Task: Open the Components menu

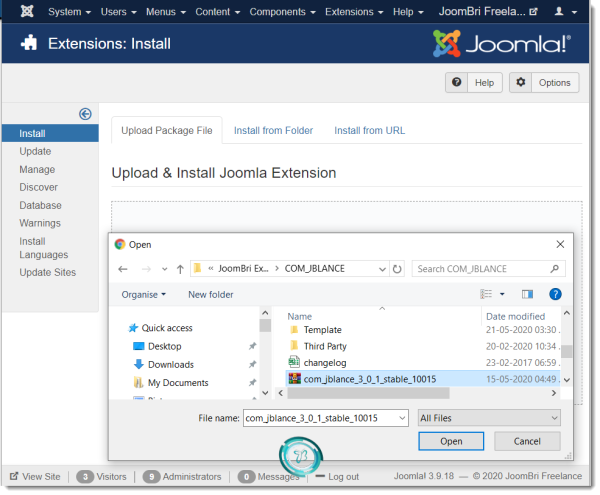Action: tap(283, 12)
